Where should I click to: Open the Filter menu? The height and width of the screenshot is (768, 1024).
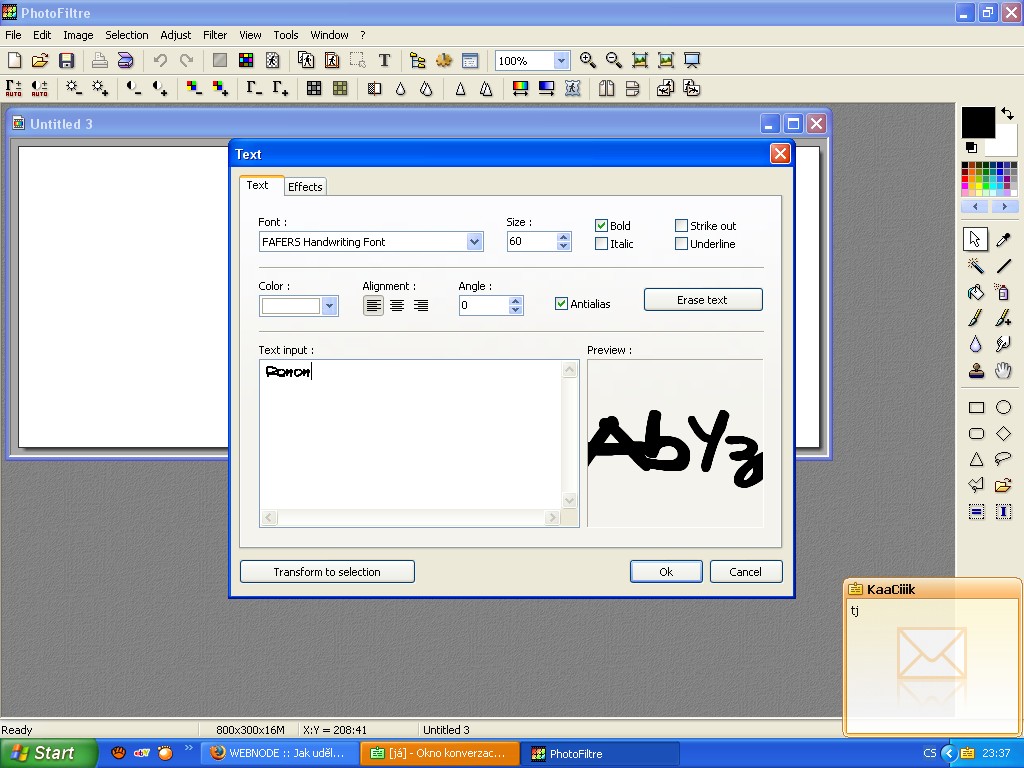(215, 35)
